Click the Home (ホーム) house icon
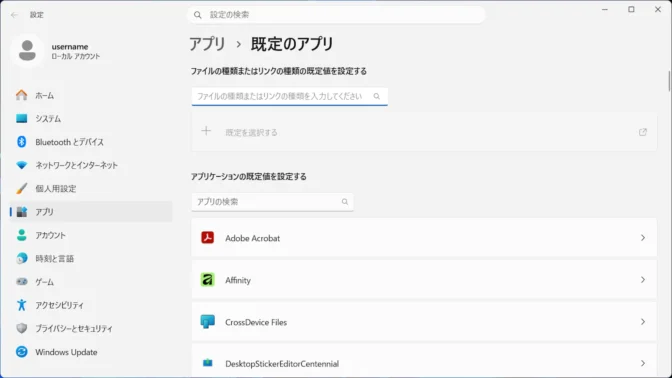672x378 pixels. tap(21, 95)
